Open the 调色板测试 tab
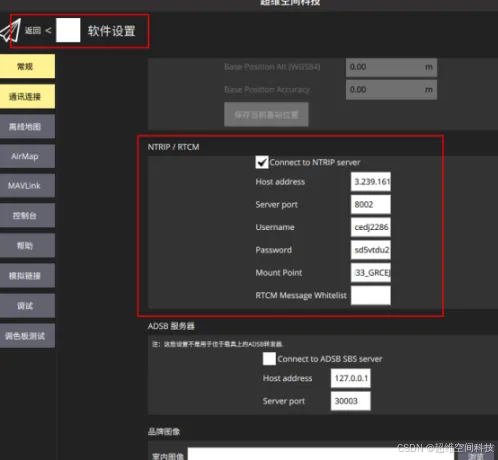The image size is (498, 460). 27,336
